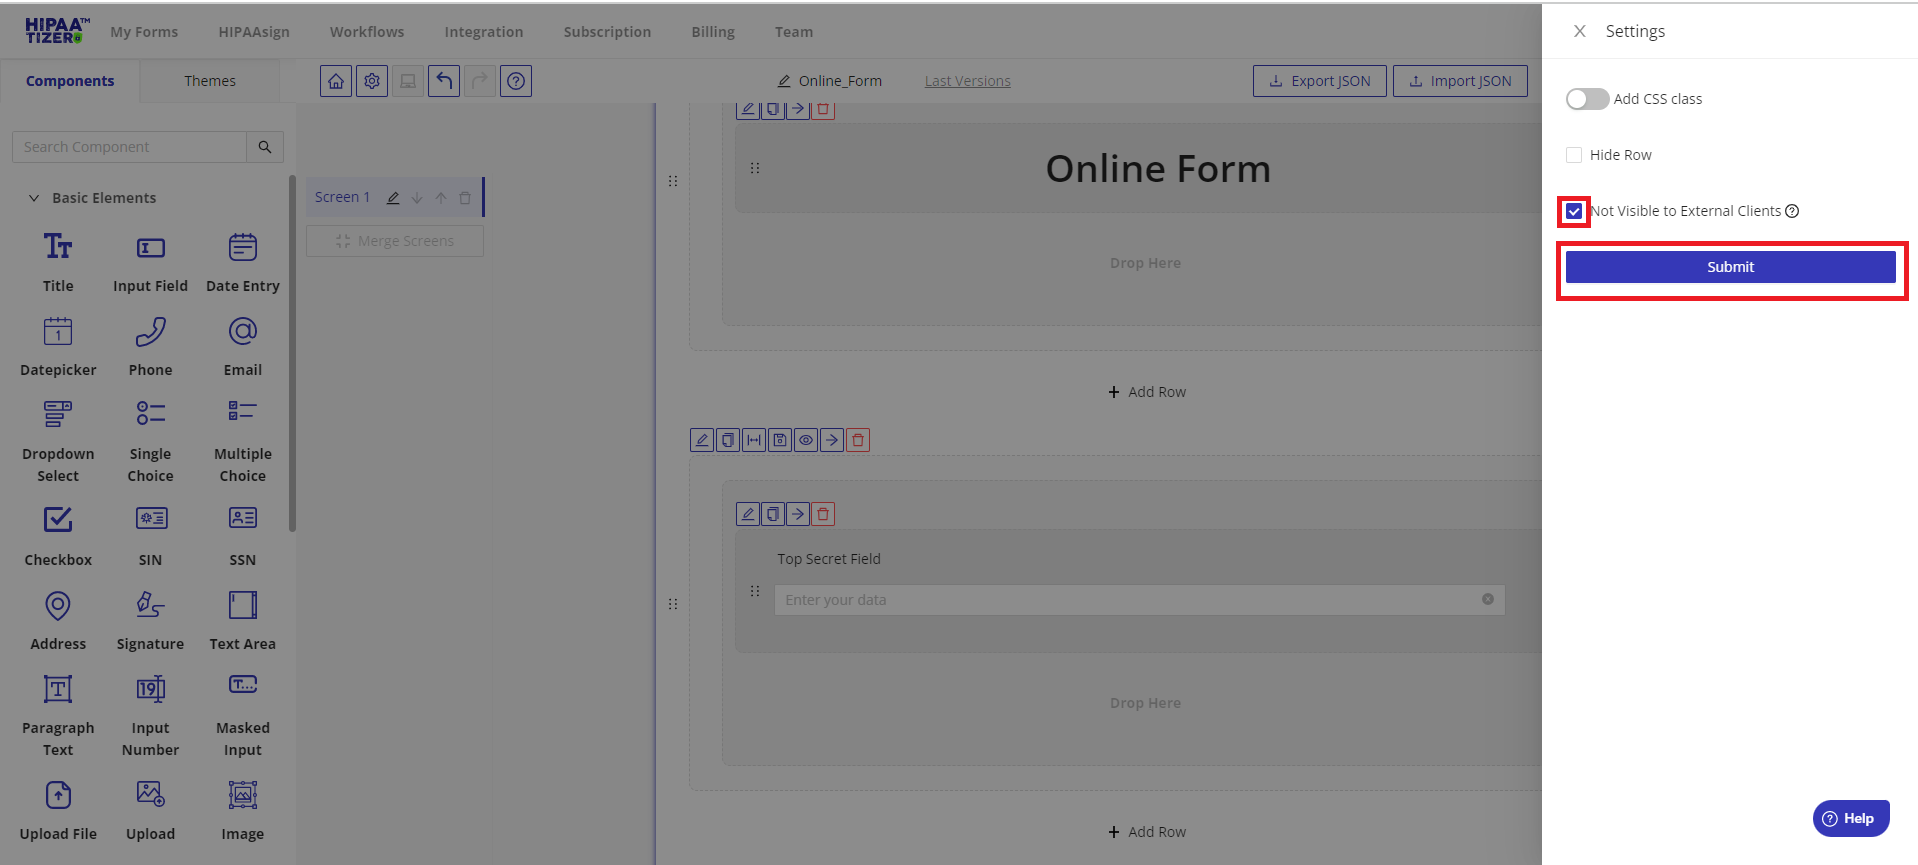The image size is (1918, 865).
Task: Click move arrow on Top Secret Field component
Action: [798, 514]
